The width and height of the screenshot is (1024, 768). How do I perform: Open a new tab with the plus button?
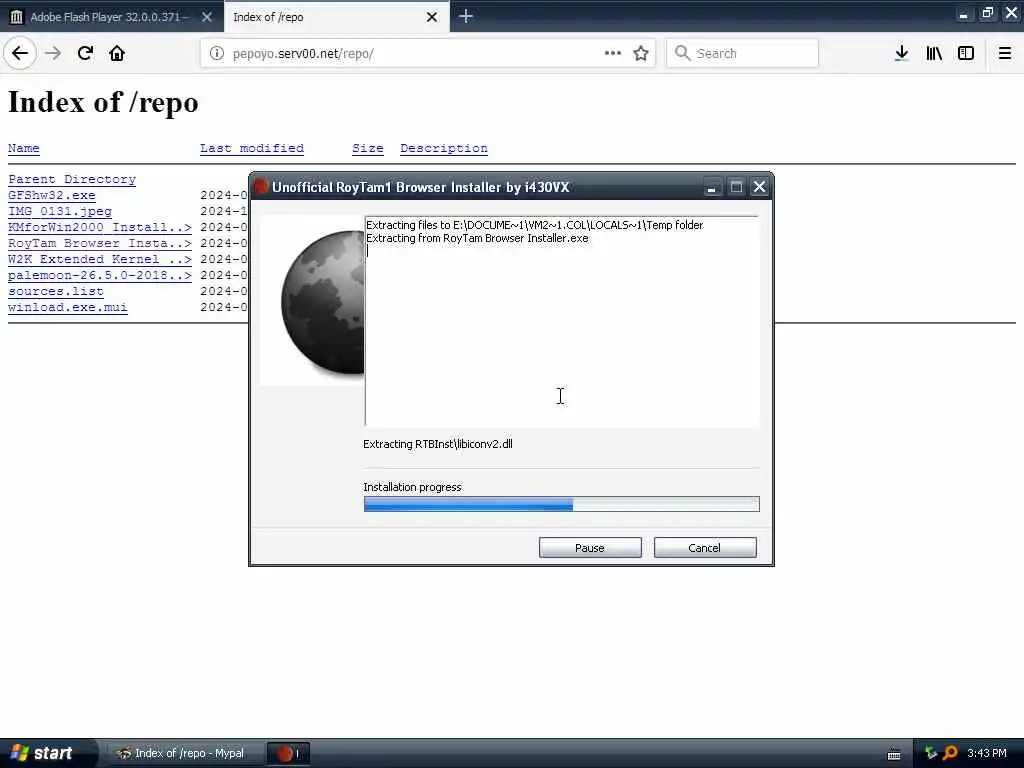point(466,16)
